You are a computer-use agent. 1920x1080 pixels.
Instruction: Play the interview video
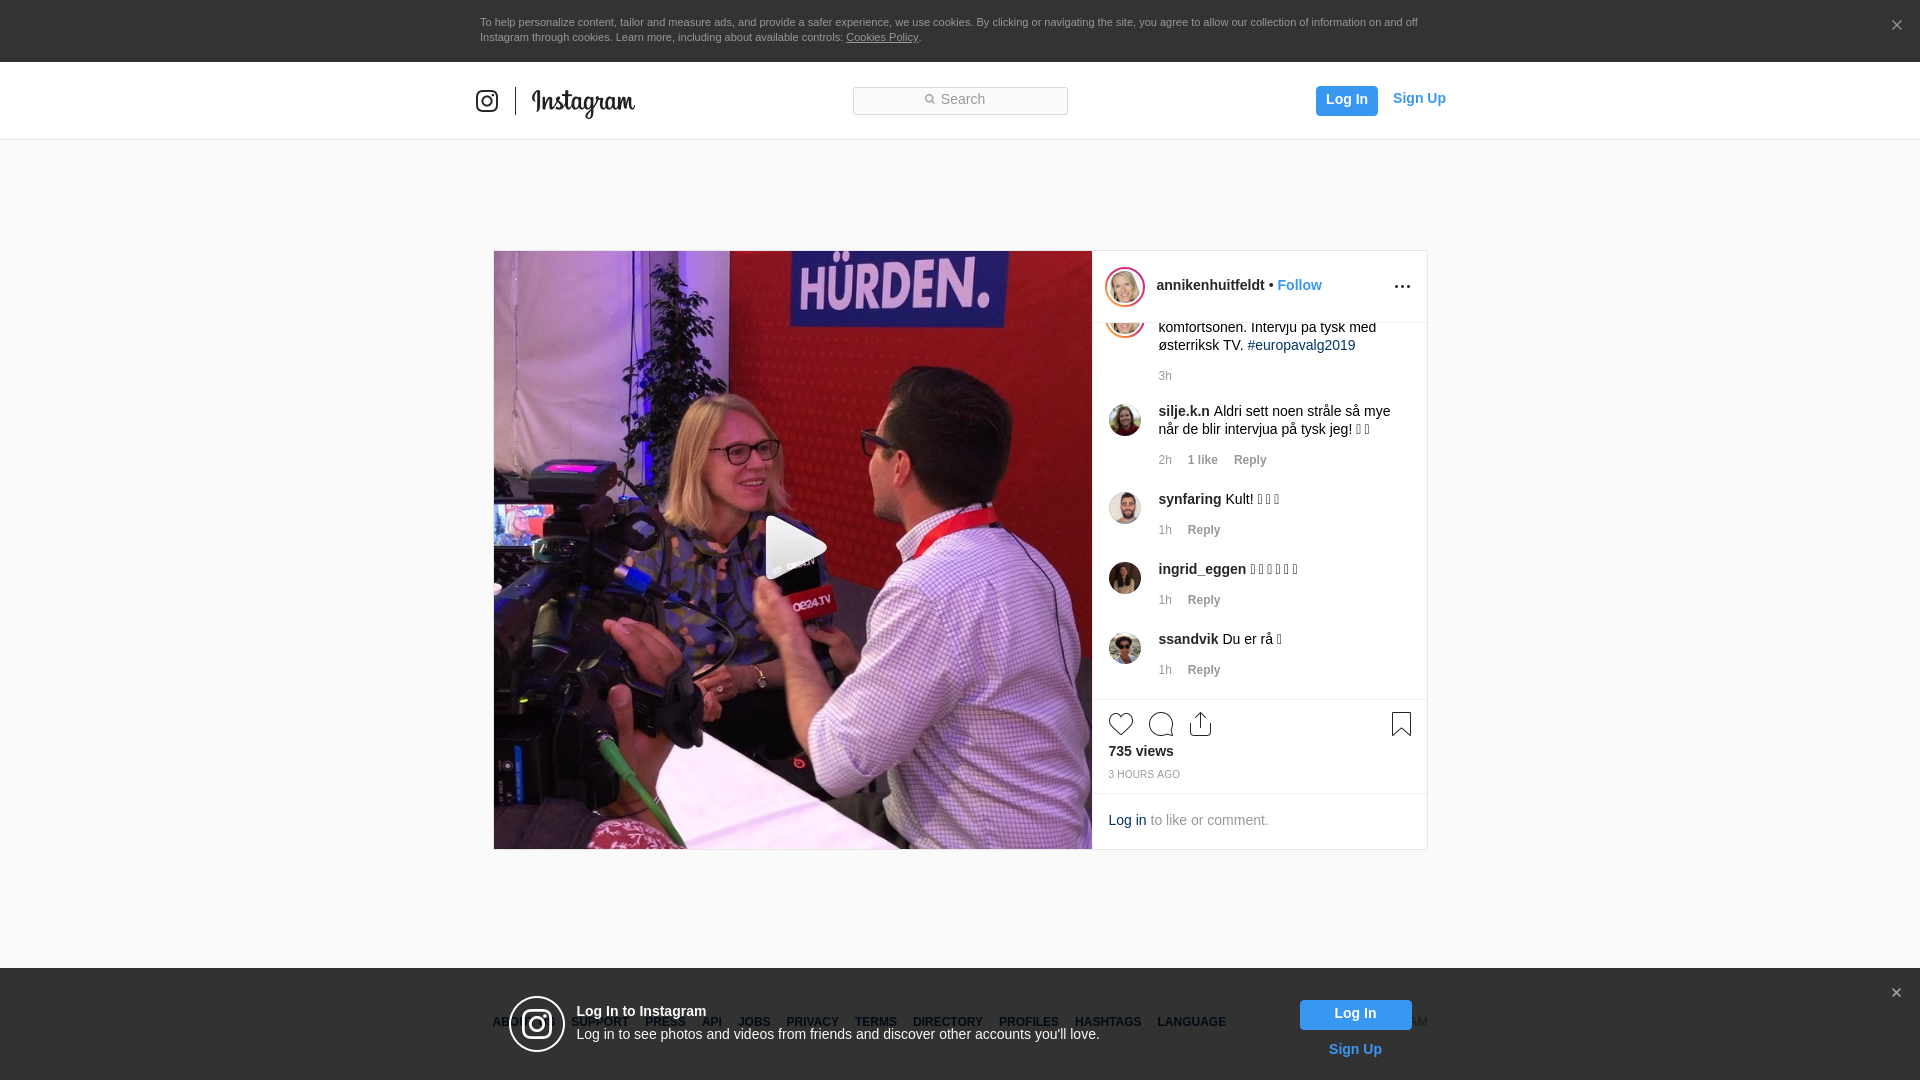point(796,548)
